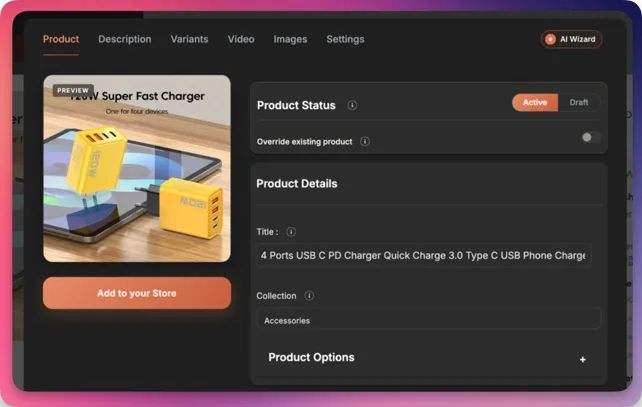Open the Images tab
The height and width of the screenshot is (407, 642).
[x=290, y=39]
